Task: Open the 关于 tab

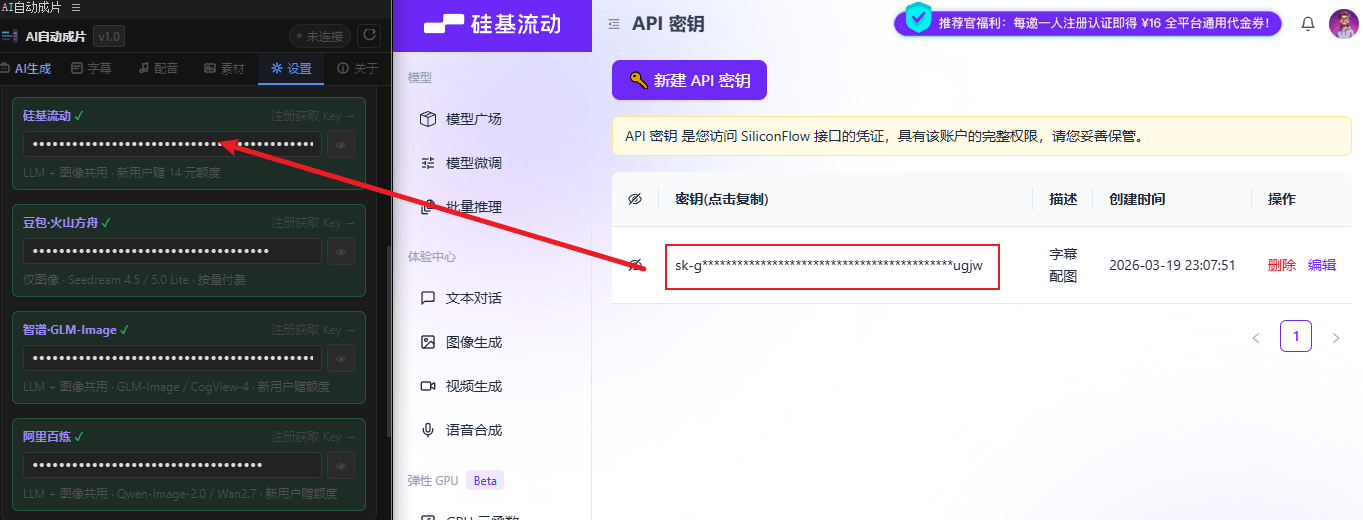Action: click(x=358, y=68)
